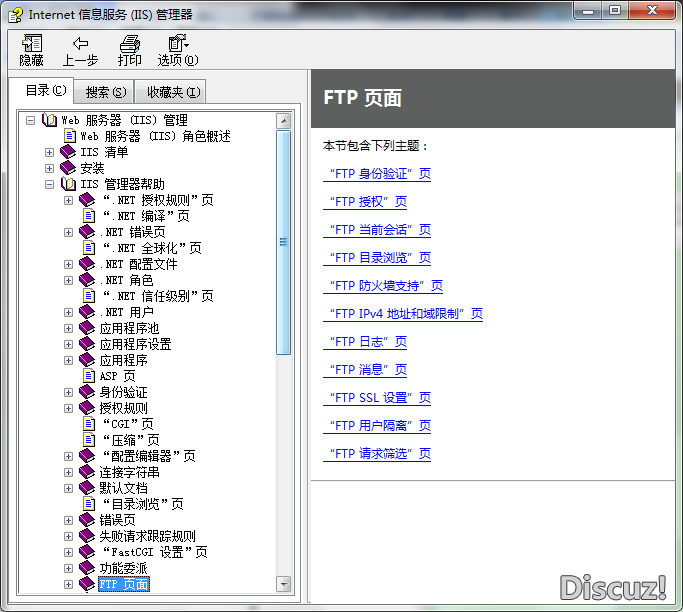Collapse the Web 服务器 (IIS) 管理 root node

(x=30, y=120)
